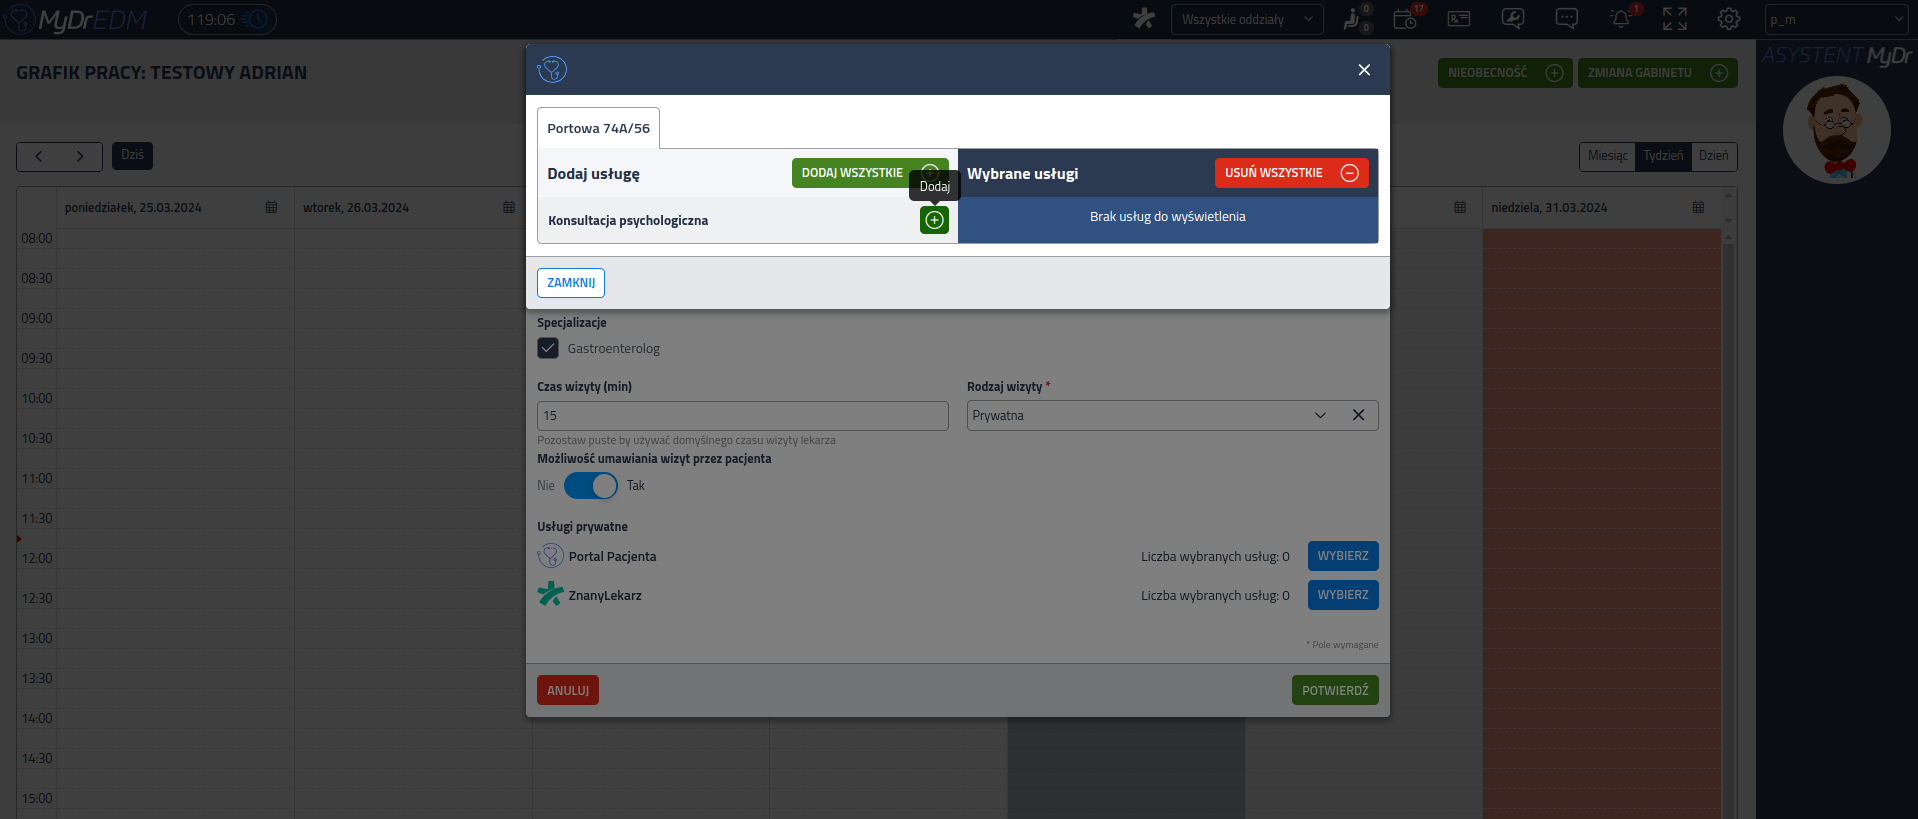Screen dimensions: 1918x819
Task: Click the 12:00 time slot label
Action: 37,559
